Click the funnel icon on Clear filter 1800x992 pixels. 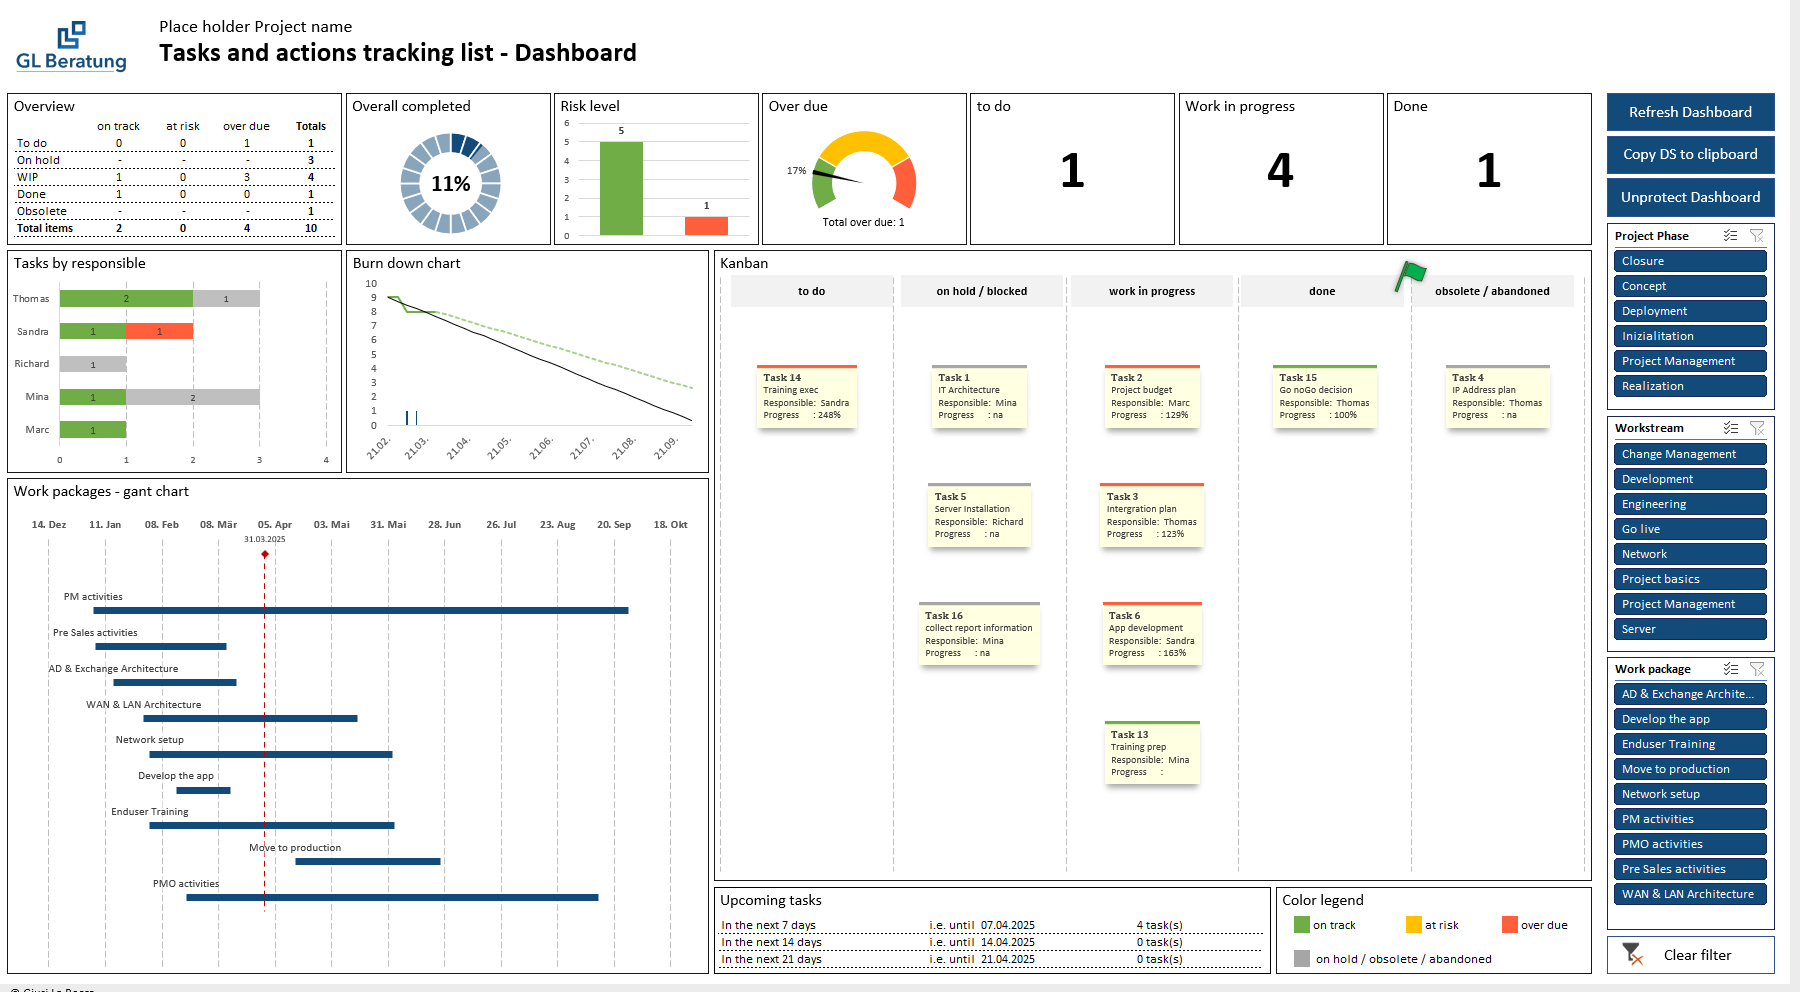1632,954
